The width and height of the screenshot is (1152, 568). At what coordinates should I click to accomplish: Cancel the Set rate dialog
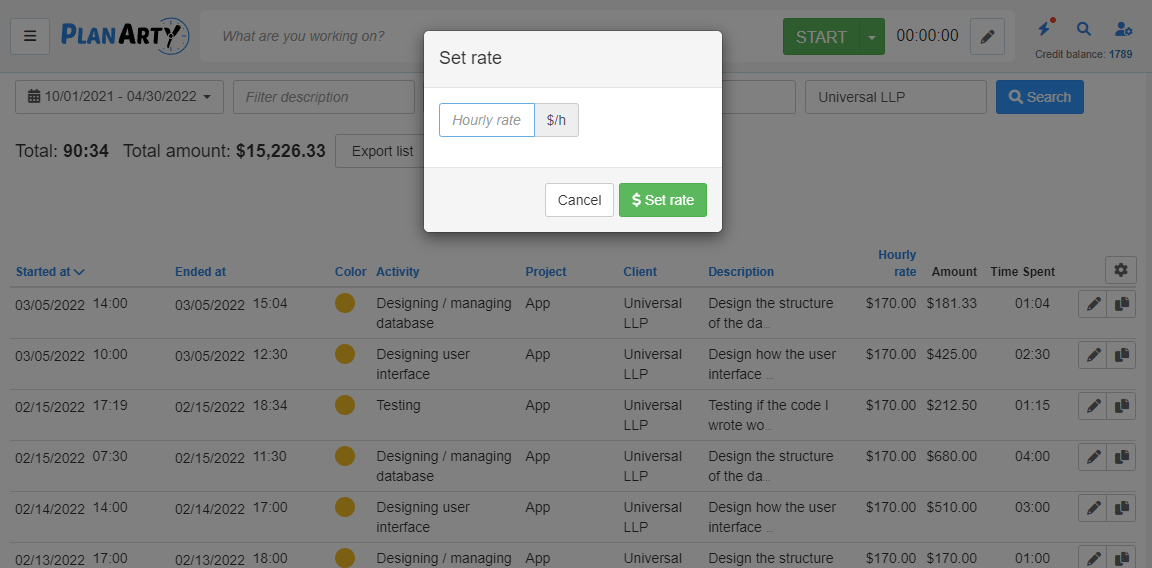579,200
